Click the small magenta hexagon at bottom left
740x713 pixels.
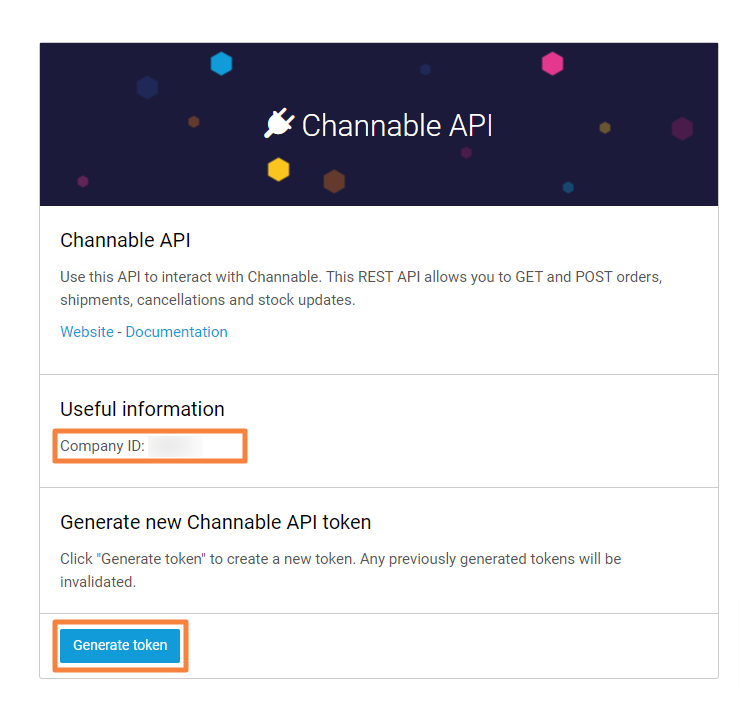pyautogui.click(x=83, y=181)
